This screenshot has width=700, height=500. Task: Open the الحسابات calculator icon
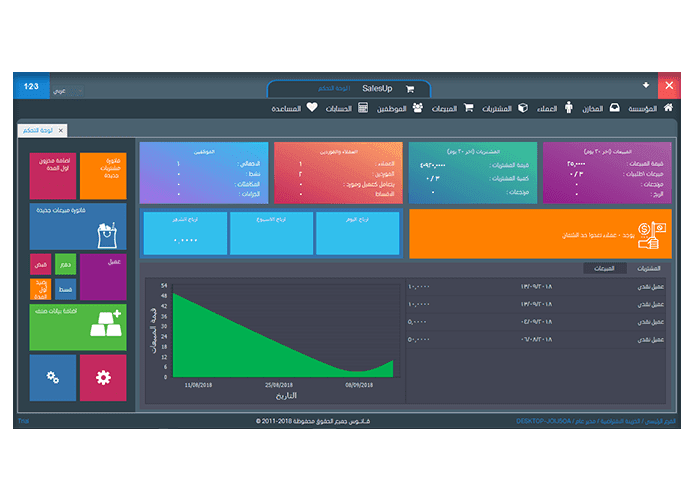(x=363, y=108)
